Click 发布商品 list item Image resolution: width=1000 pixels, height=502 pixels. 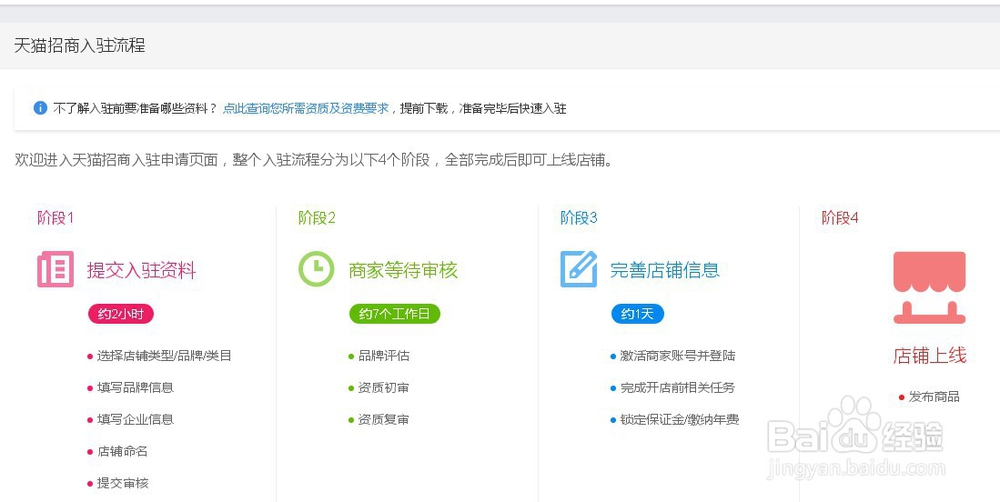pyautogui.click(x=929, y=397)
